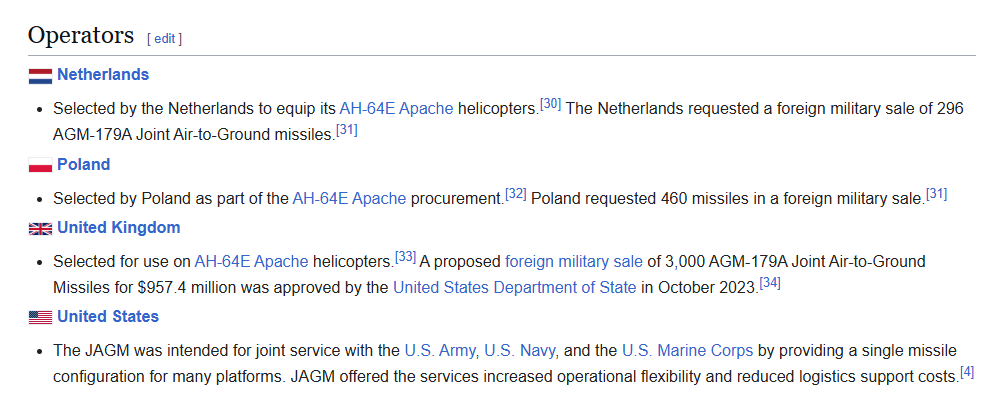The height and width of the screenshot is (407, 997).
Task: Open the U.S. Marine Corps link
Action: point(687,350)
